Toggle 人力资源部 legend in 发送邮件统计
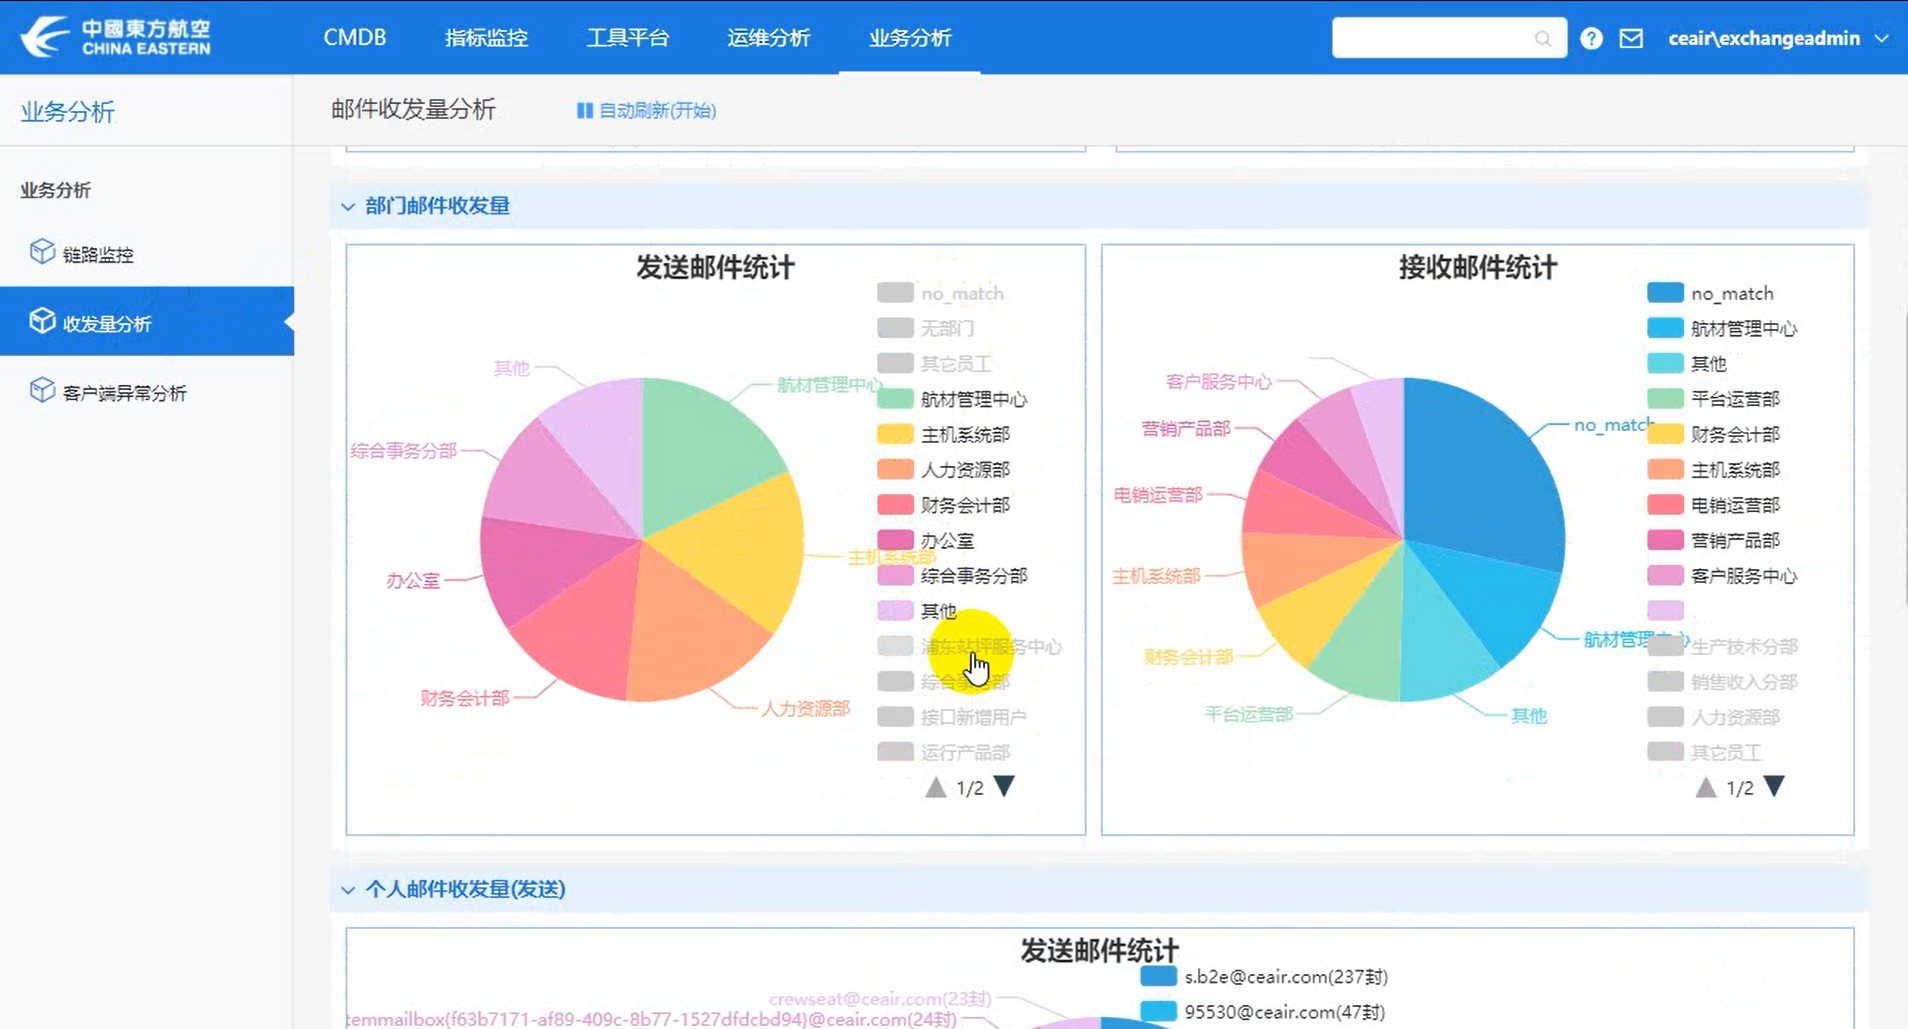 click(943, 469)
